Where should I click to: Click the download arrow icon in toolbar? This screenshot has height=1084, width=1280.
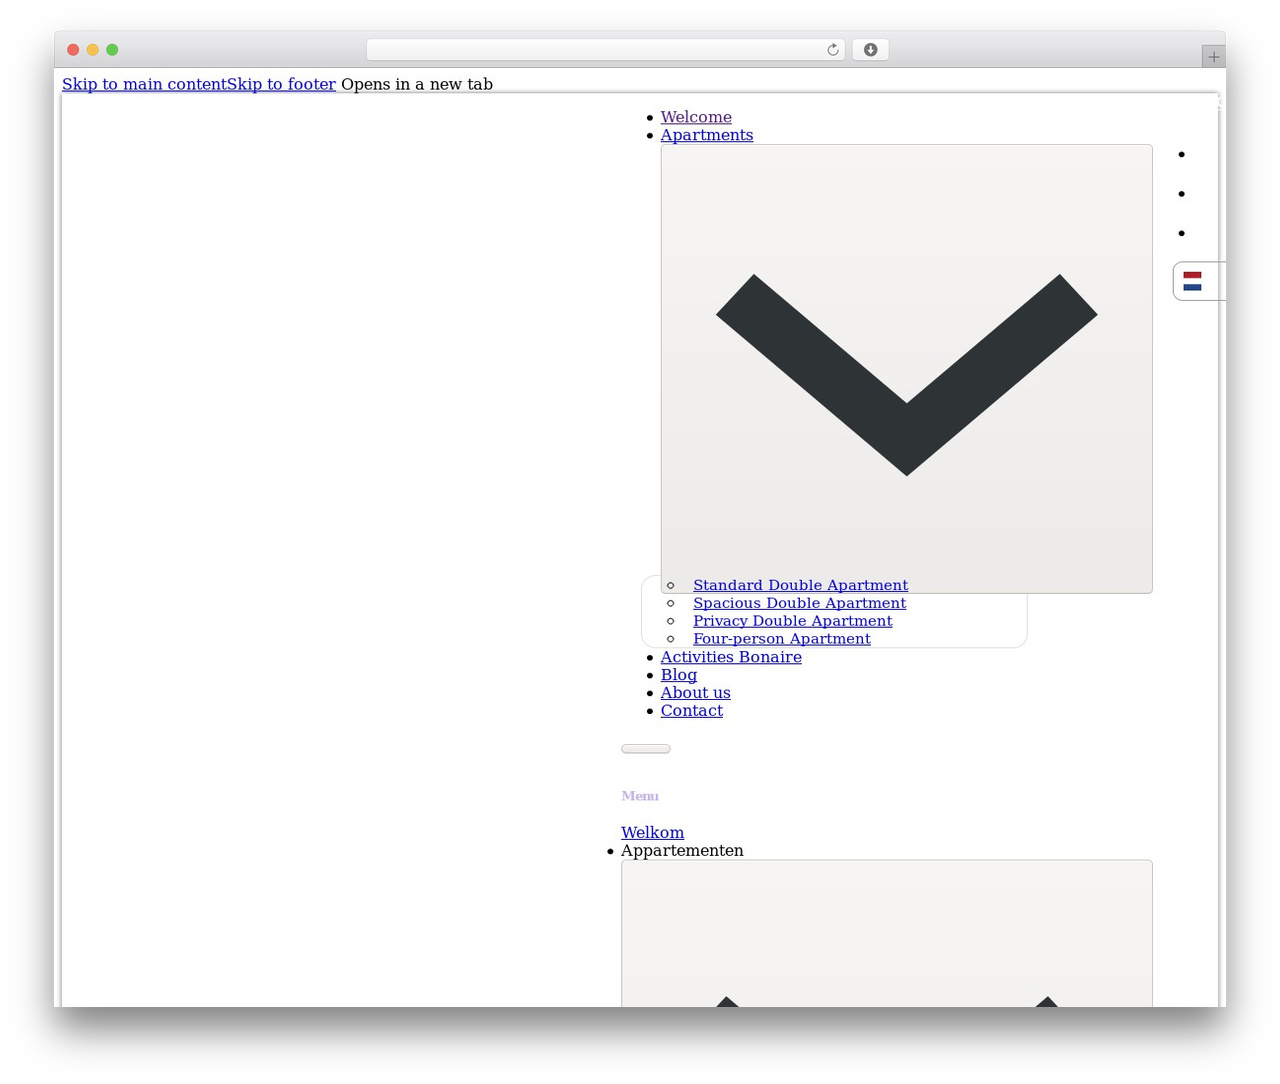pyautogui.click(x=870, y=50)
